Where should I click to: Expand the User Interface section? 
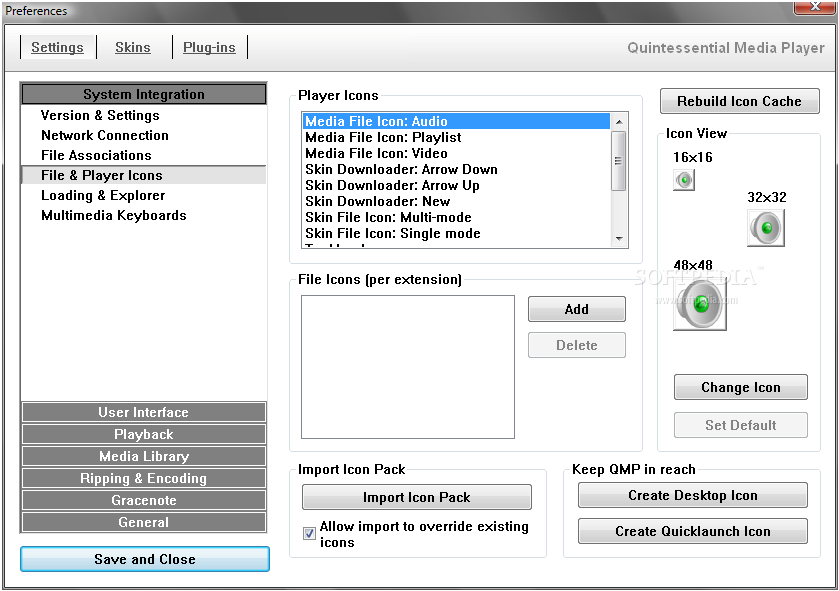[144, 412]
